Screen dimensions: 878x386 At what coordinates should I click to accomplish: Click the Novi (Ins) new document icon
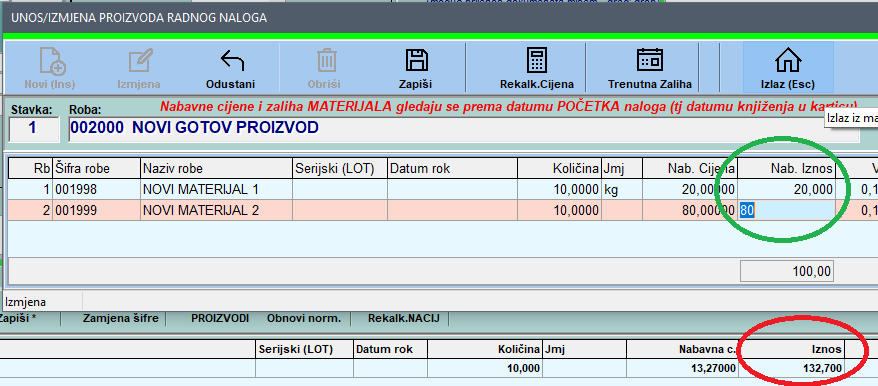[x=52, y=61]
